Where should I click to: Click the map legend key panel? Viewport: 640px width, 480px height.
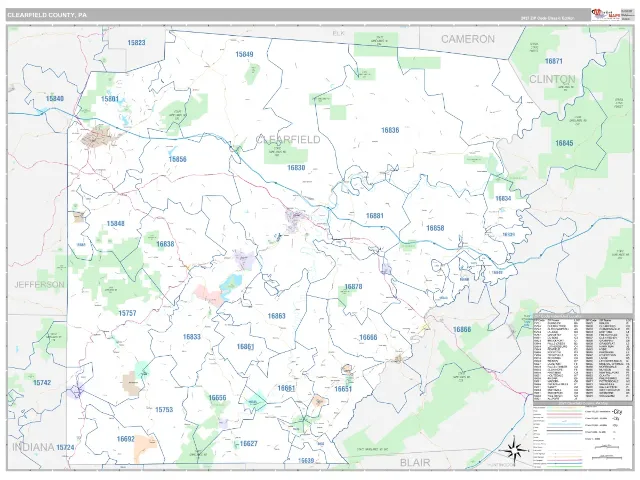tap(583, 436)
